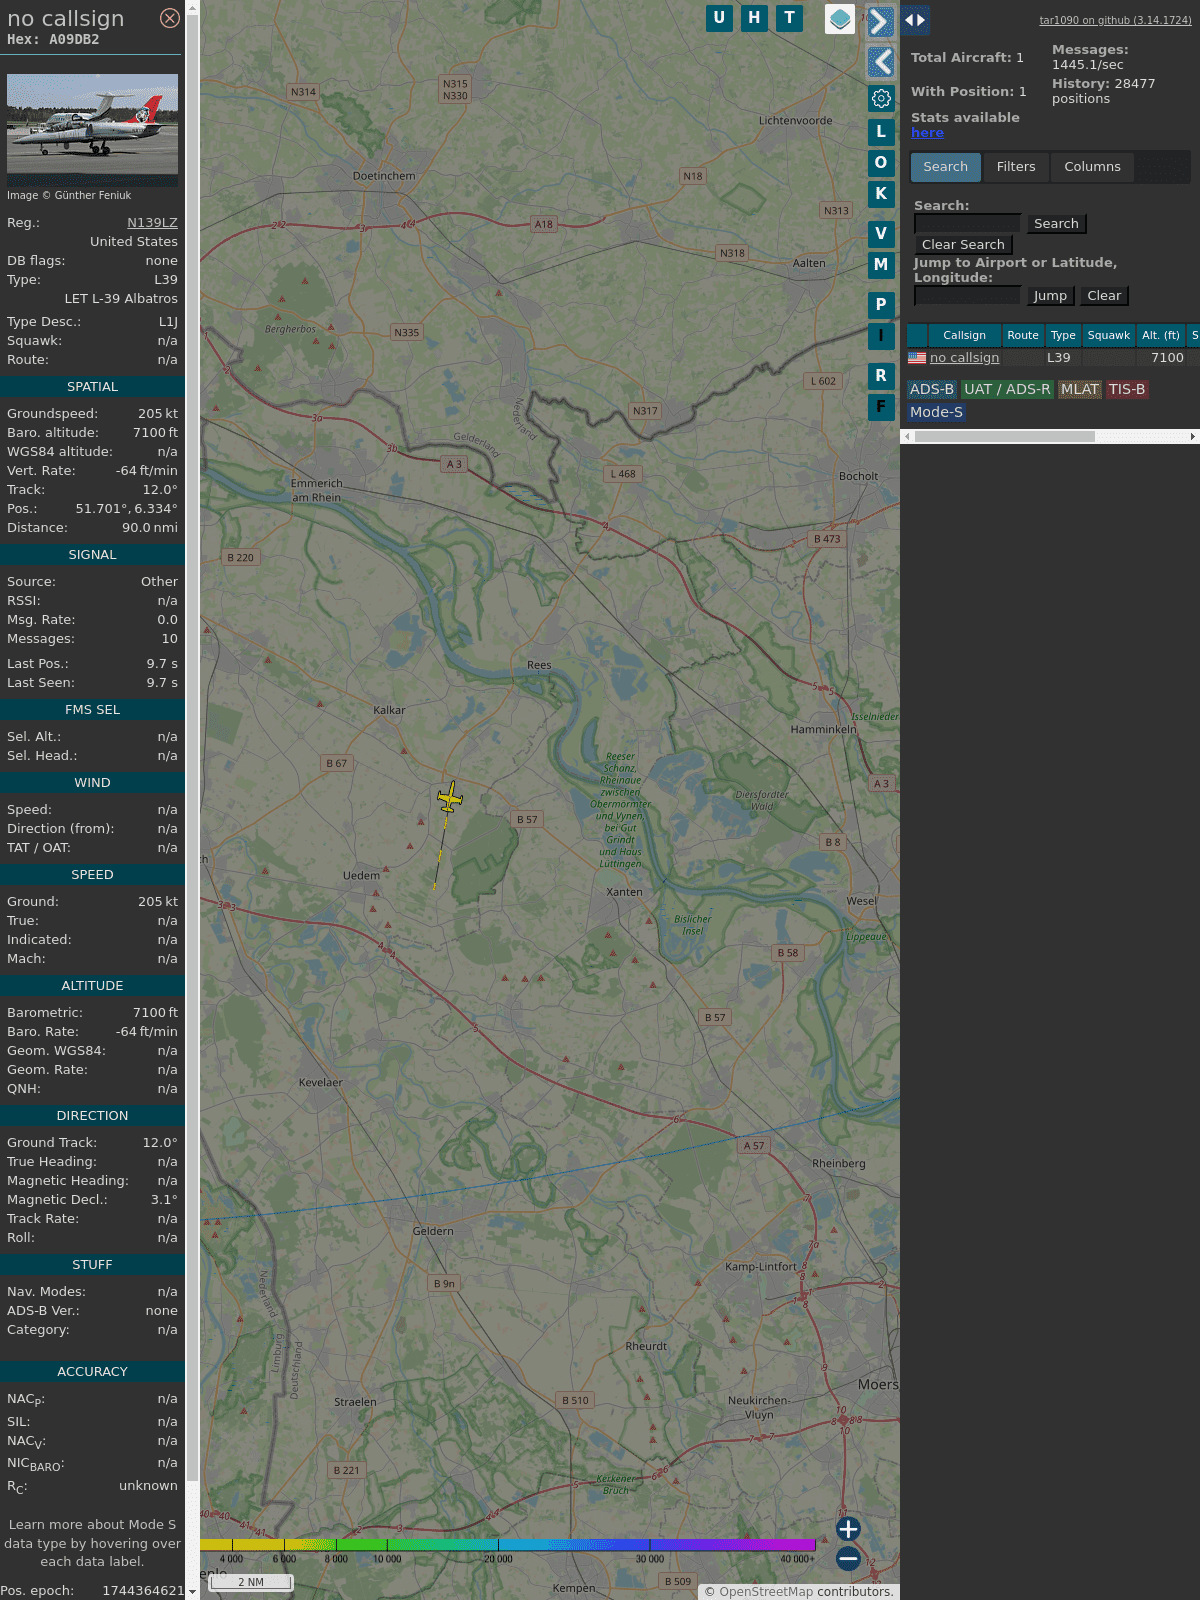Click the Hex: A09DB2 label

[53, 40]
